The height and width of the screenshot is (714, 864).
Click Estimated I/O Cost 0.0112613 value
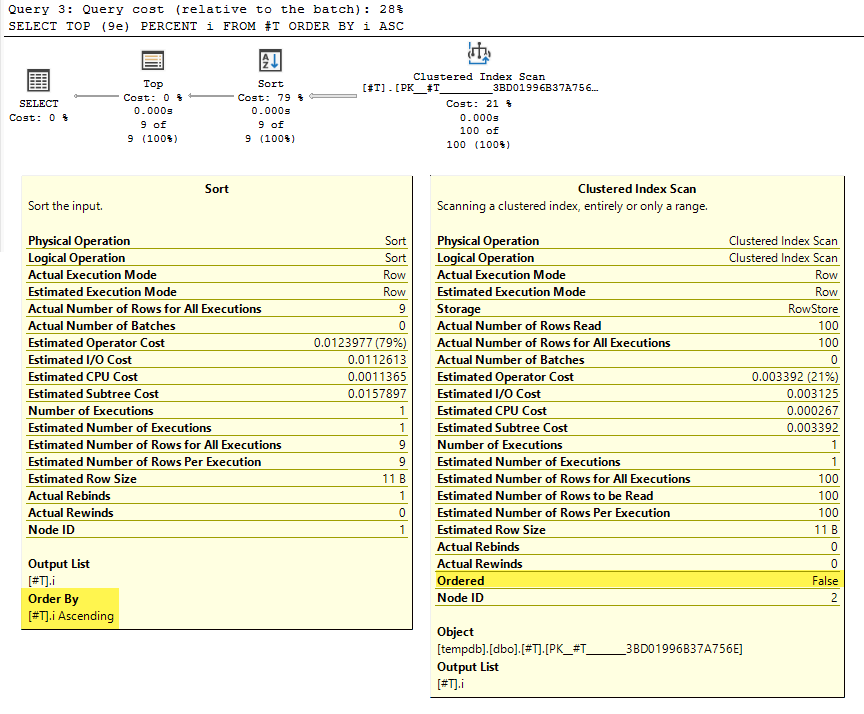377,360
